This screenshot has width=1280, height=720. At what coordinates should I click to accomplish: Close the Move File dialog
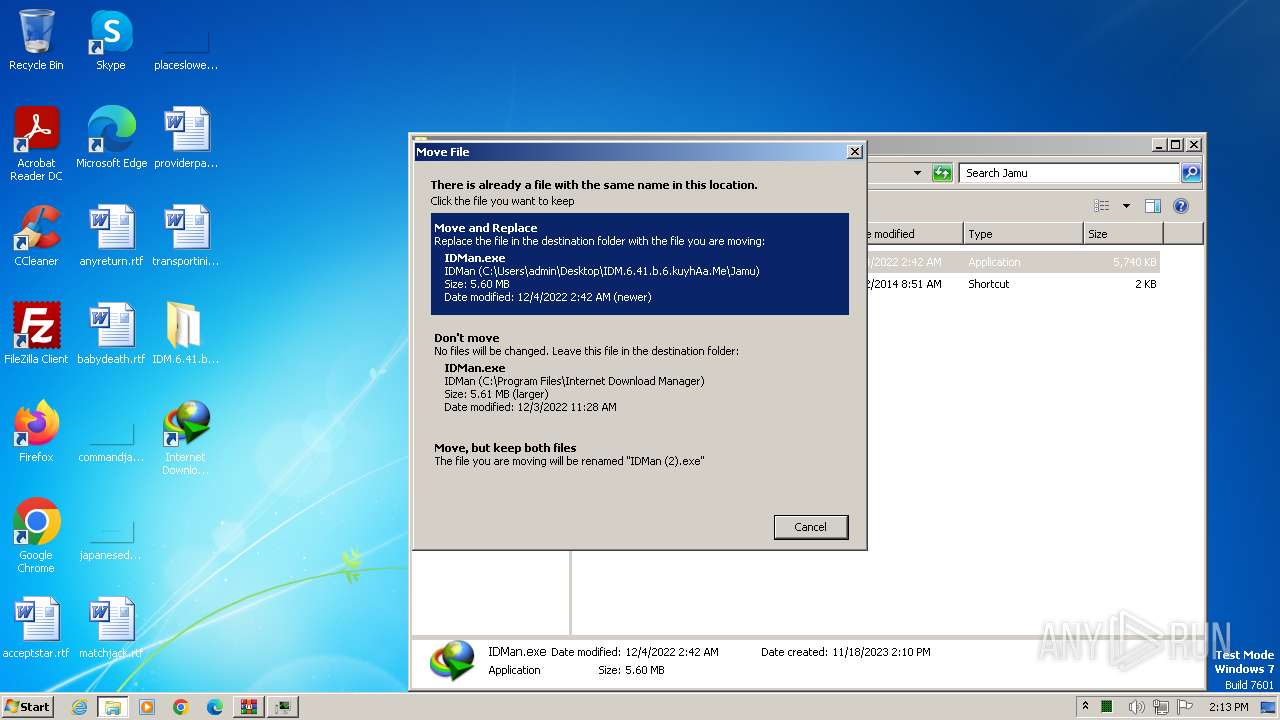tap(854, 152)
